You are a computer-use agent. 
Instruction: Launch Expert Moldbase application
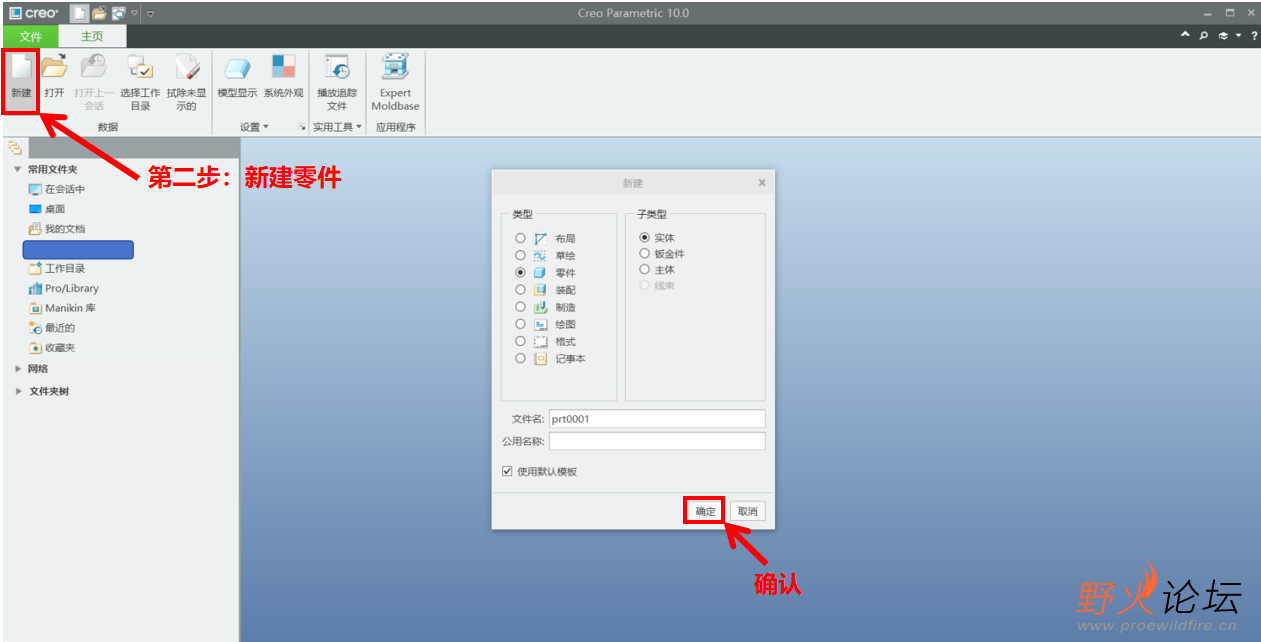click(x=395, y=68)
